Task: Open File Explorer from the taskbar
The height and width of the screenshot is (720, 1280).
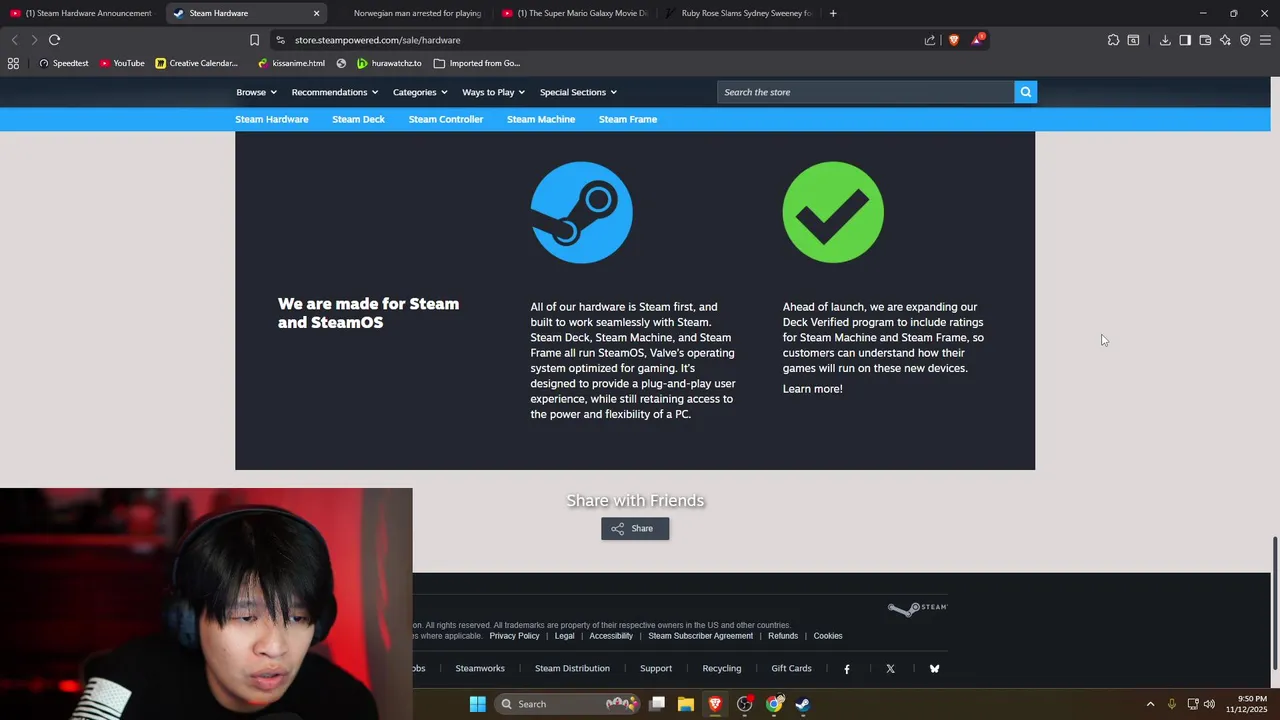Action: pos(686,704)
